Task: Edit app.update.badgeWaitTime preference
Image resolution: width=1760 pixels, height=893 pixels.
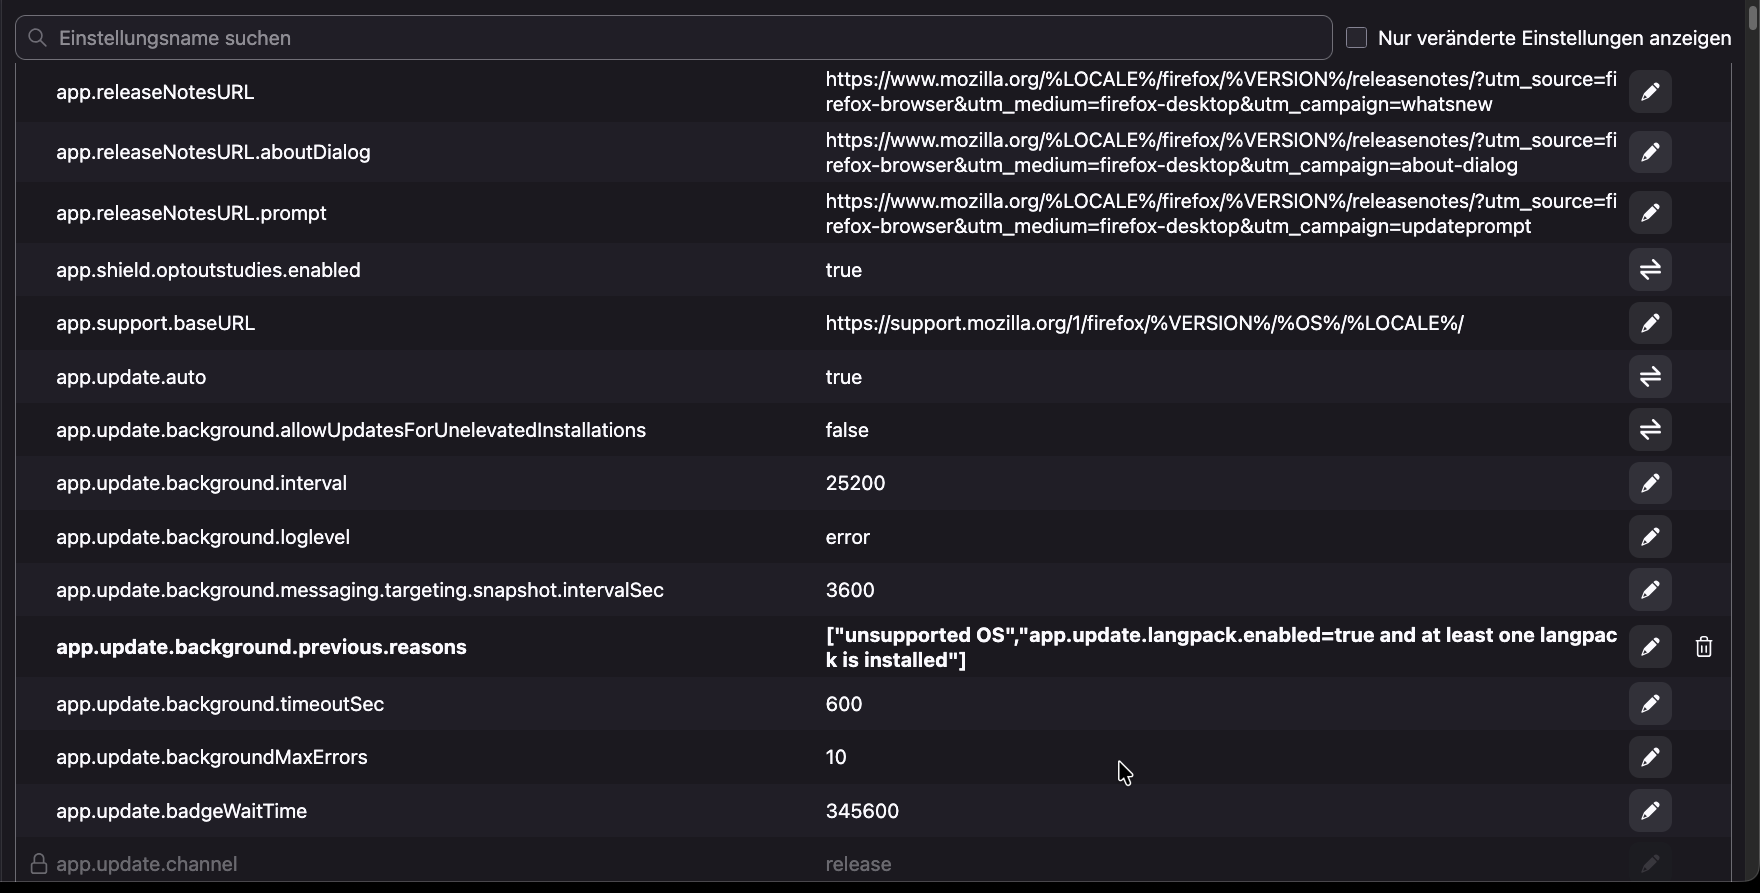Action: 1650,811
